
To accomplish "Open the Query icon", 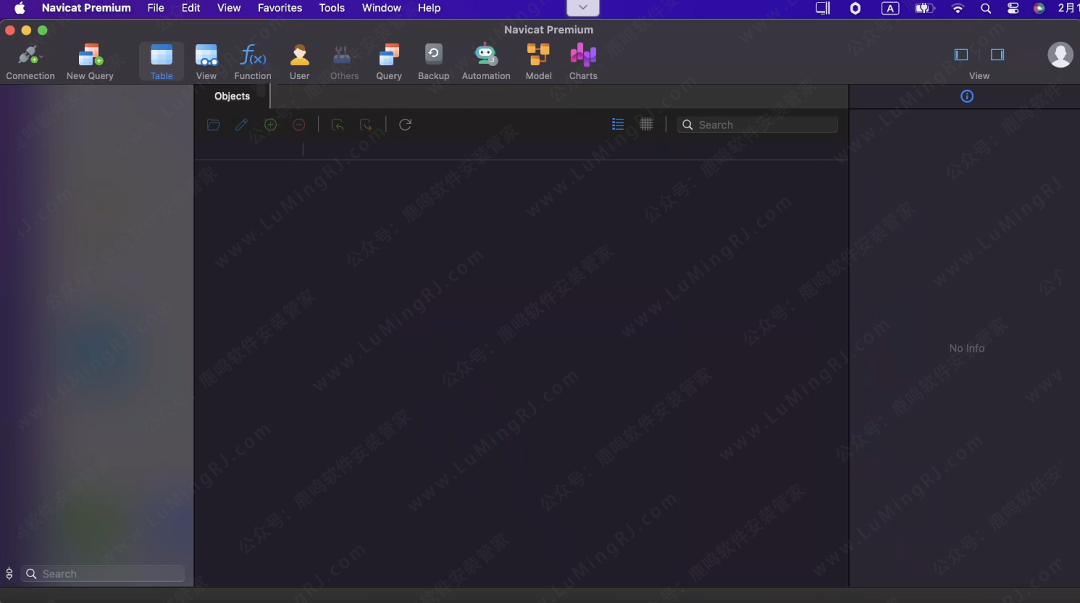I will 388,61.
